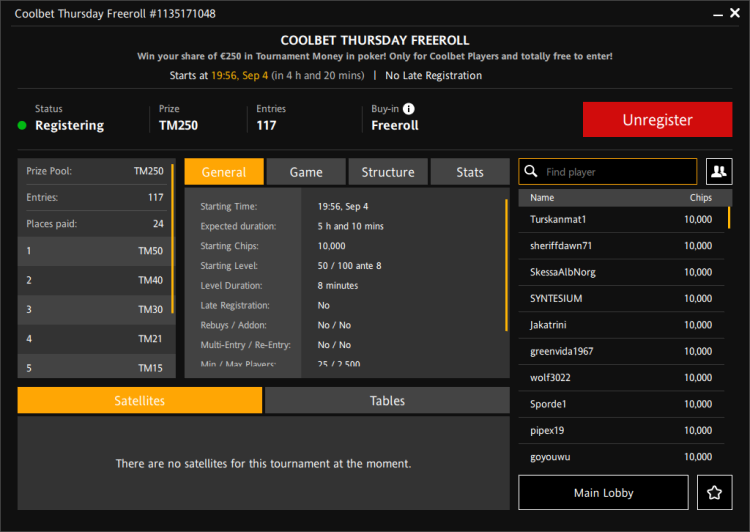Click the window title Coolbet Thursday Freeroll #1135171048
Viewport: 750px width, 532px height.
pos(115,13)
